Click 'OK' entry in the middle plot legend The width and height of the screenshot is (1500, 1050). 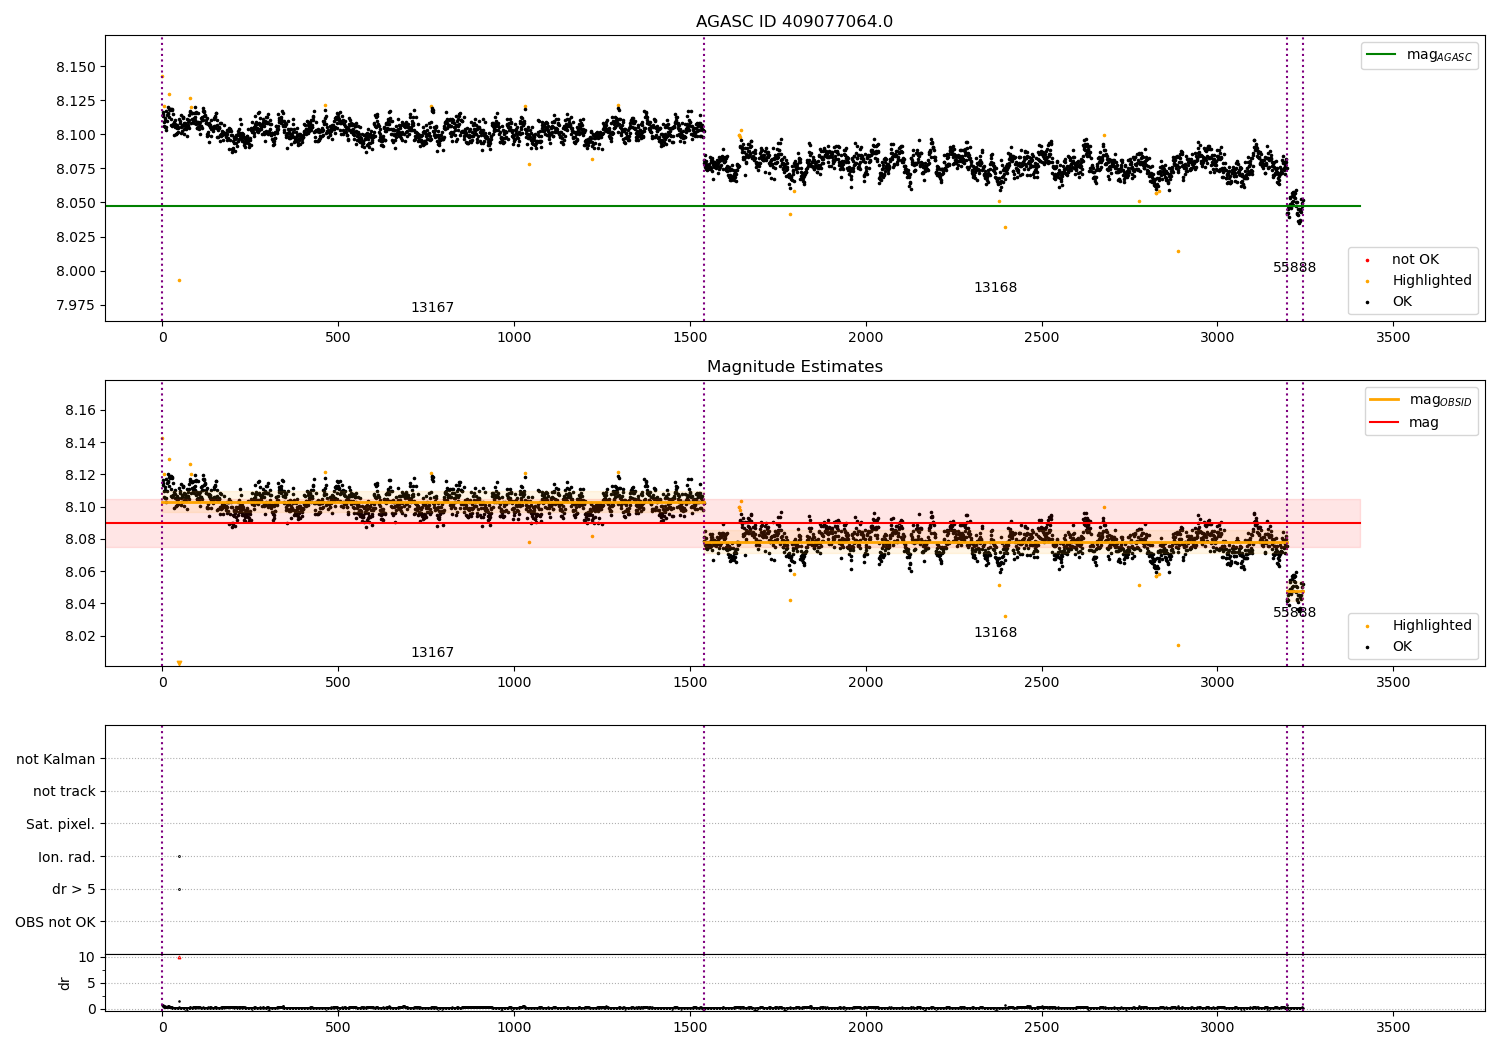tap(1402, 647)
